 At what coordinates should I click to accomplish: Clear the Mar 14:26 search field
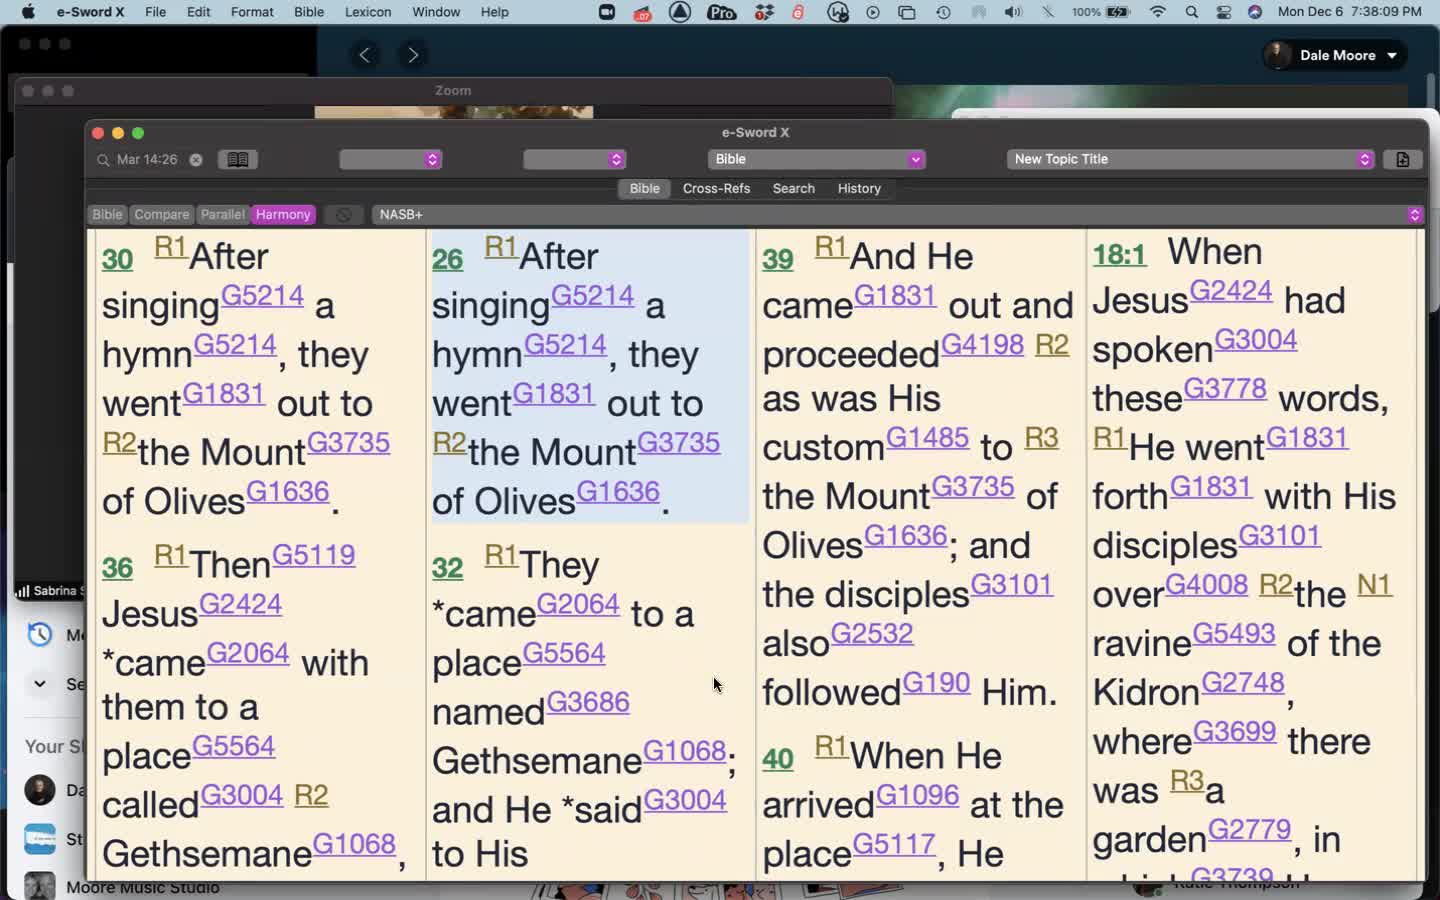click(x=196, y=160)
